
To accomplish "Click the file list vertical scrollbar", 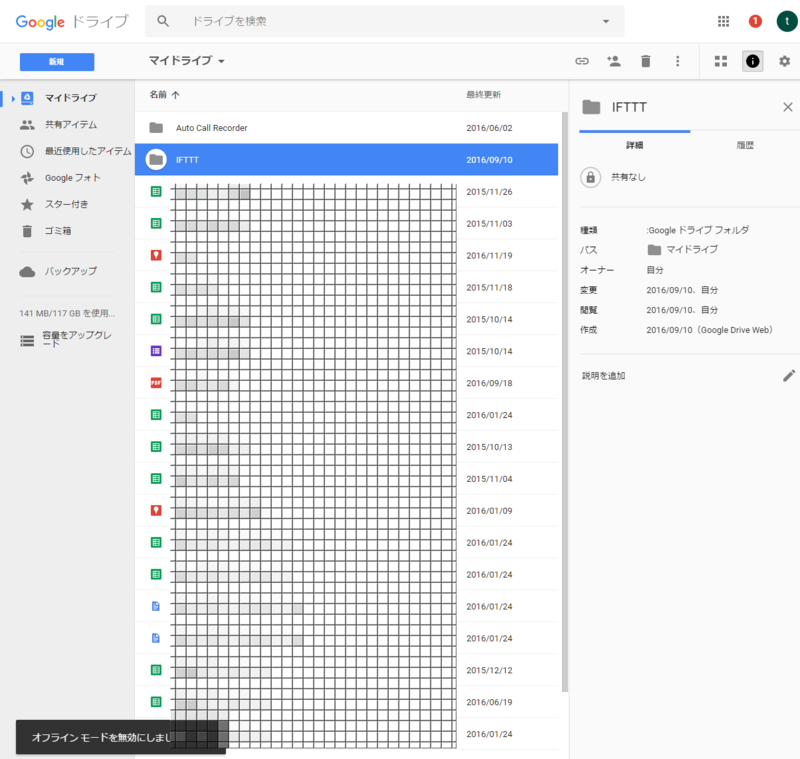I will pyautogui.click(x=564, y=402).
